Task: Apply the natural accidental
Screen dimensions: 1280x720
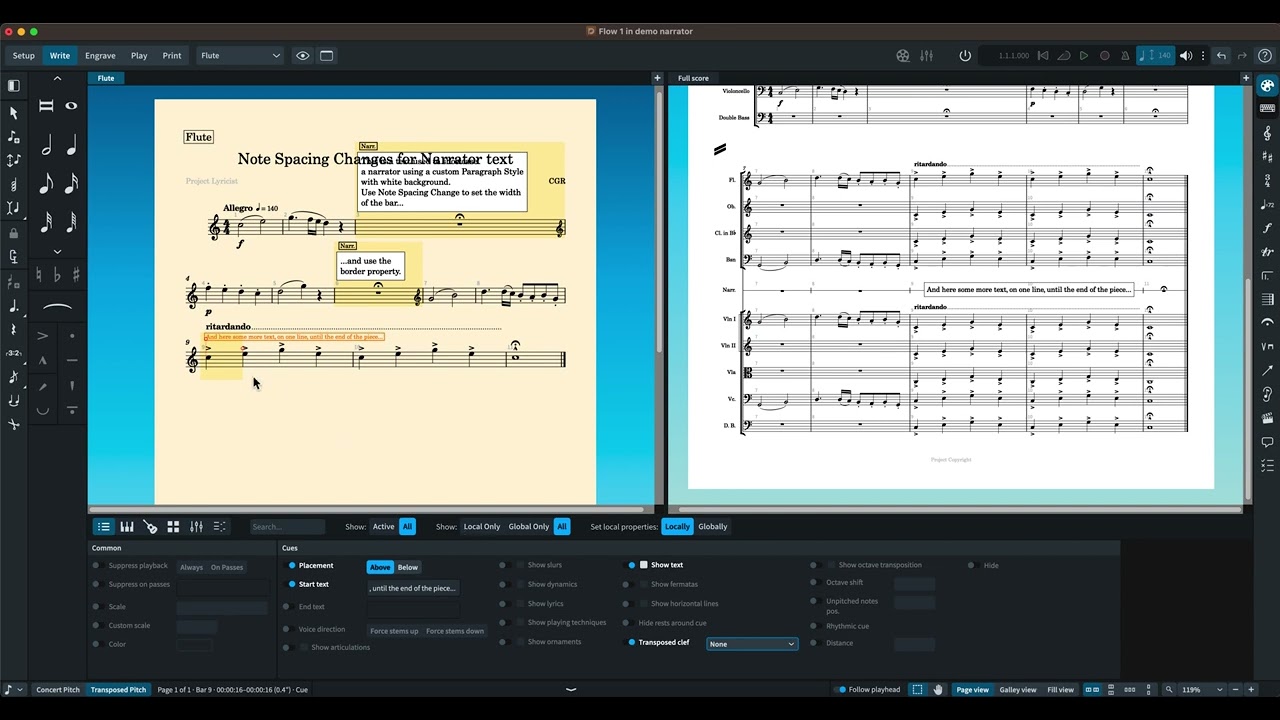Action: tap(40, 275)
